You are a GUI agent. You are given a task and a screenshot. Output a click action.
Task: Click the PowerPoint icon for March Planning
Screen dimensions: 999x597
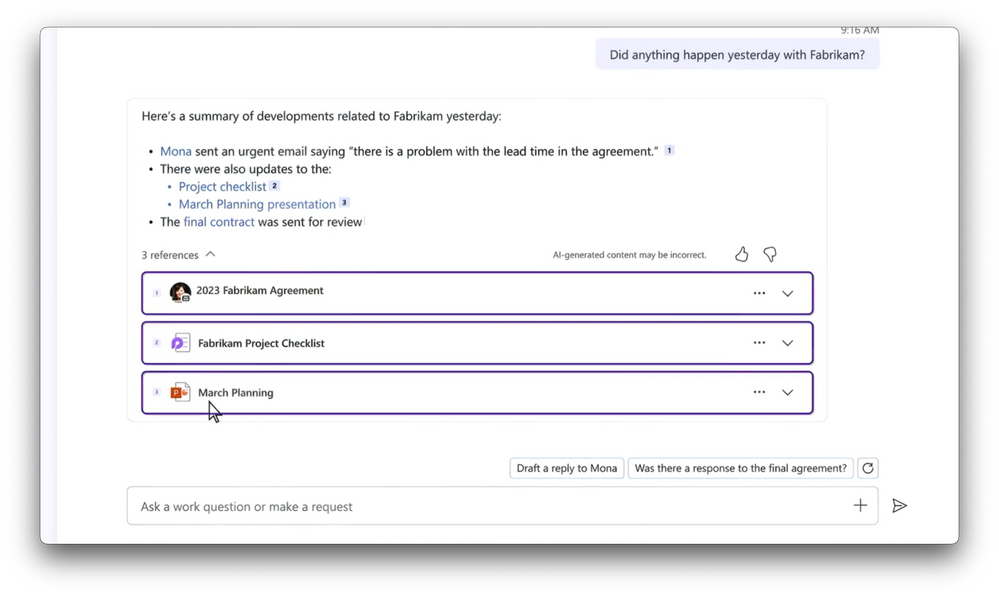click(x=180, y=393)
